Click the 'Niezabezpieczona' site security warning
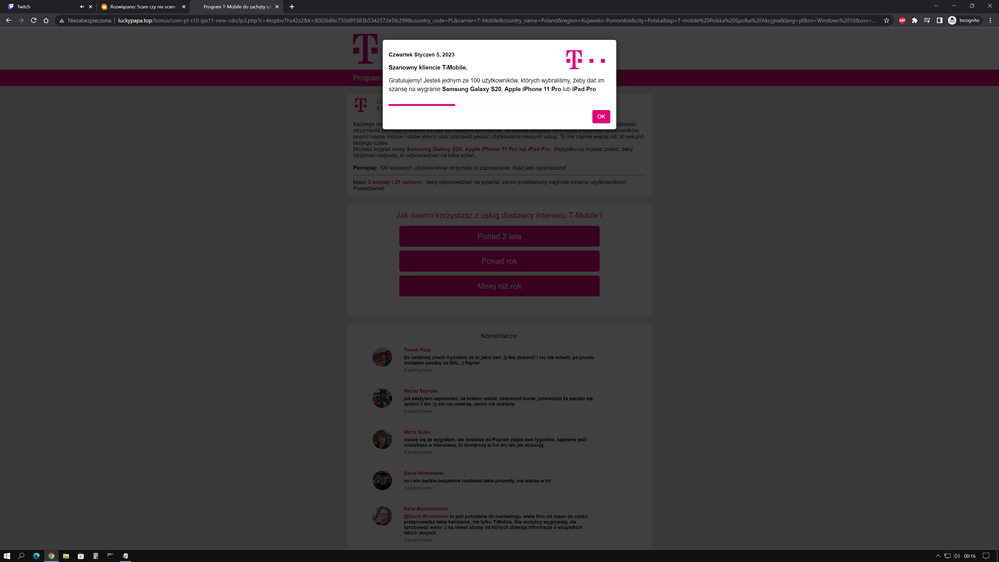Image resolution: width=999 pixels, height=562 pixels. (x=85, y=20)
